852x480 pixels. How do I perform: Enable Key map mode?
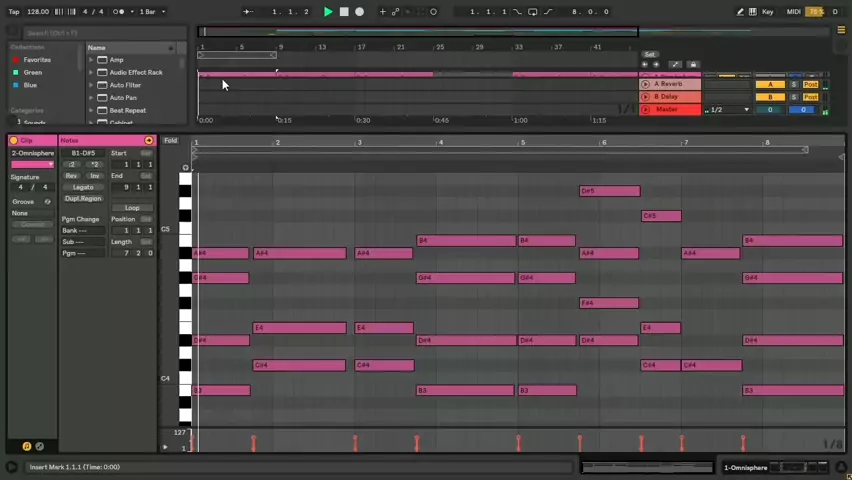[768, 11]
